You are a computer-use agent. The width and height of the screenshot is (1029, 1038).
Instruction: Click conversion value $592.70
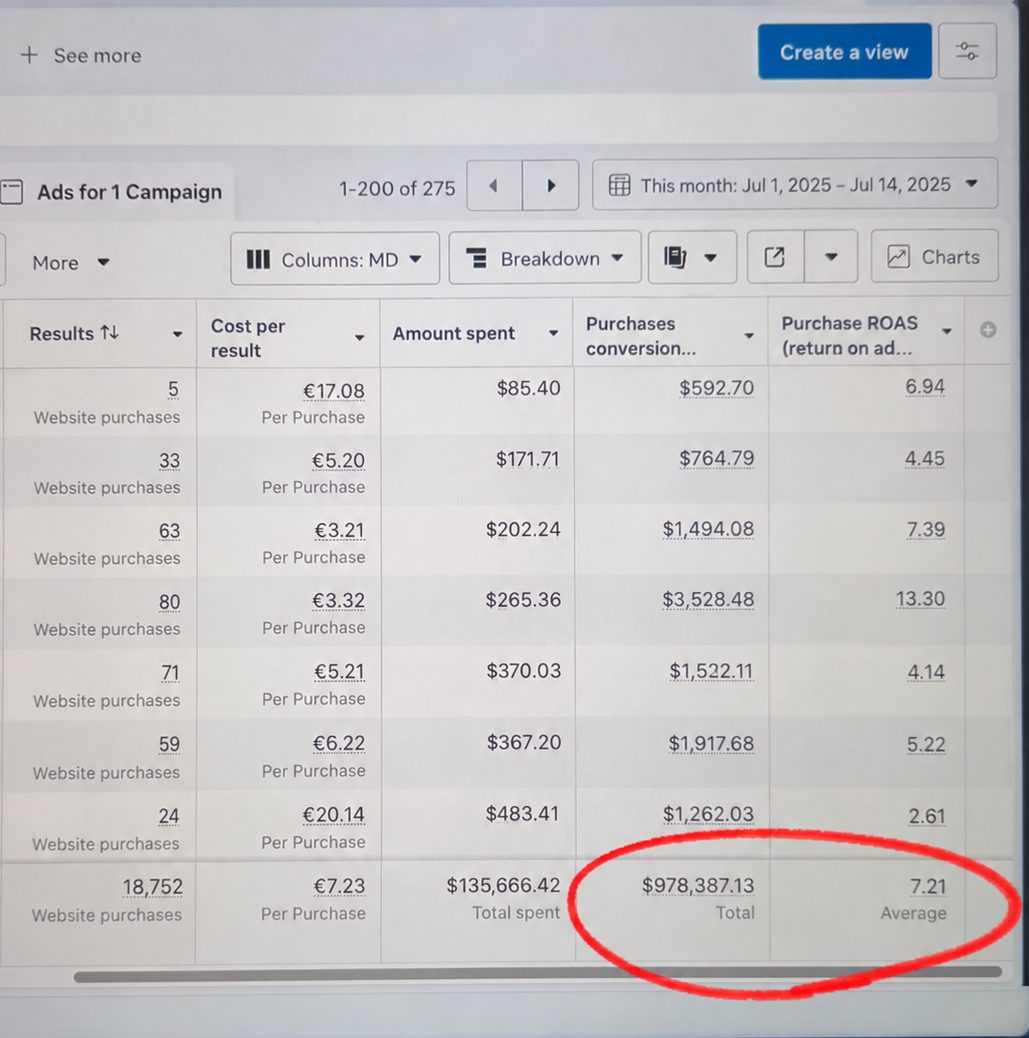pyautogui.click(x=716, y=387)
